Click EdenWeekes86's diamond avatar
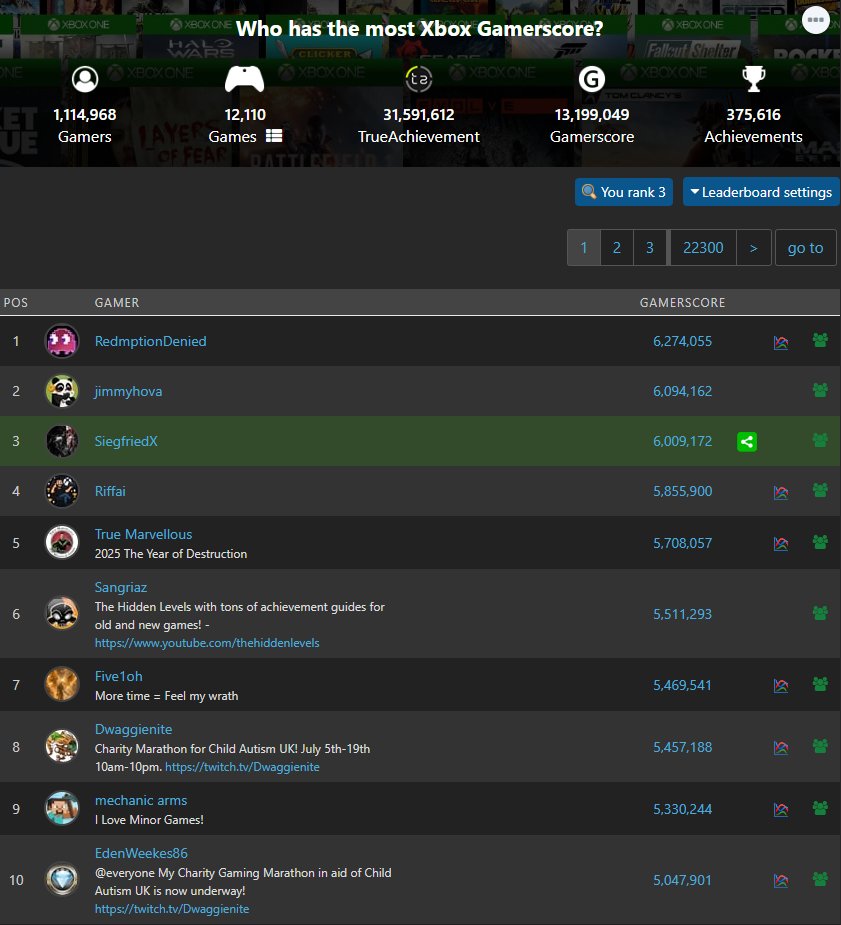 62,880
